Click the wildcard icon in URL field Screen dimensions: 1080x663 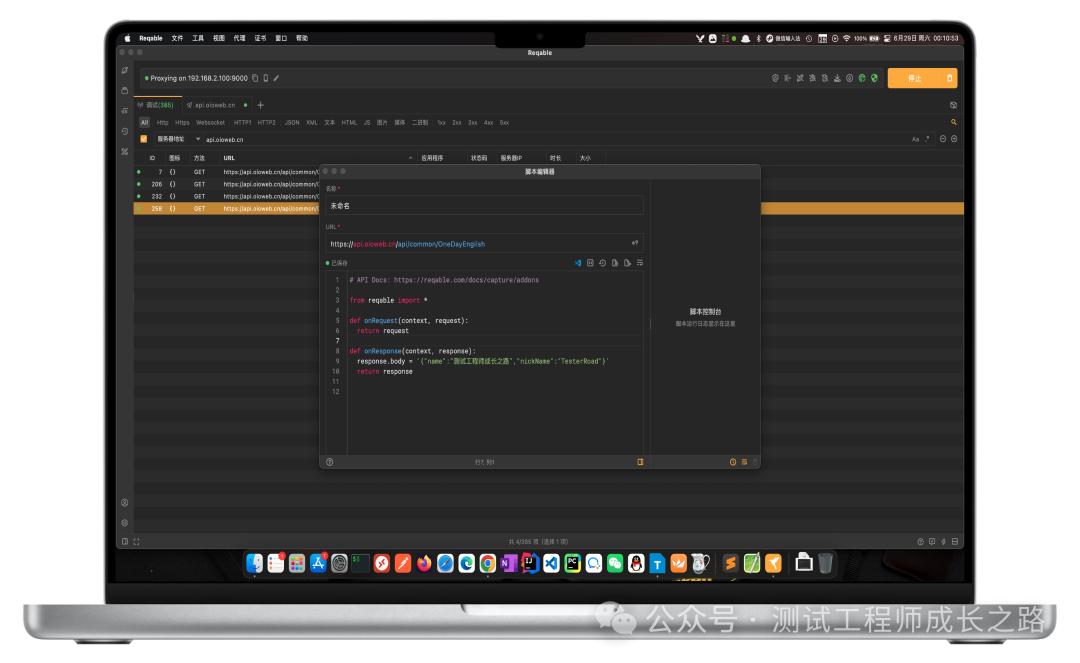point(634,243)
